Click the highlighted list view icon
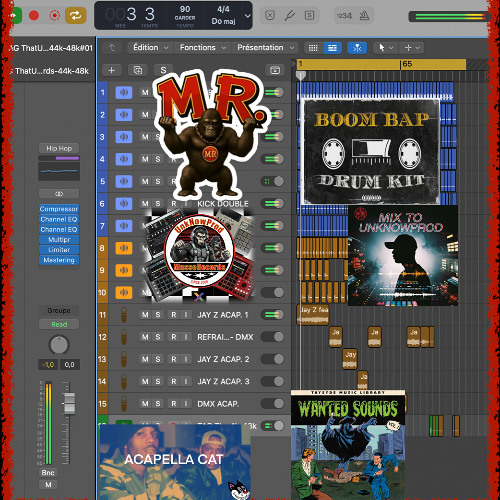The height and width of the screenshot is (500, 500). (x=332, y=48)
